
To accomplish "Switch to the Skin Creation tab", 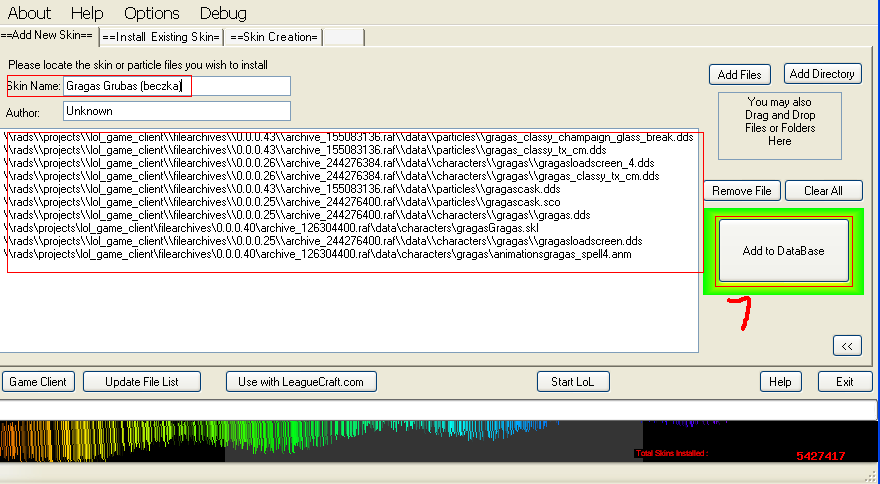I will 273,37.
